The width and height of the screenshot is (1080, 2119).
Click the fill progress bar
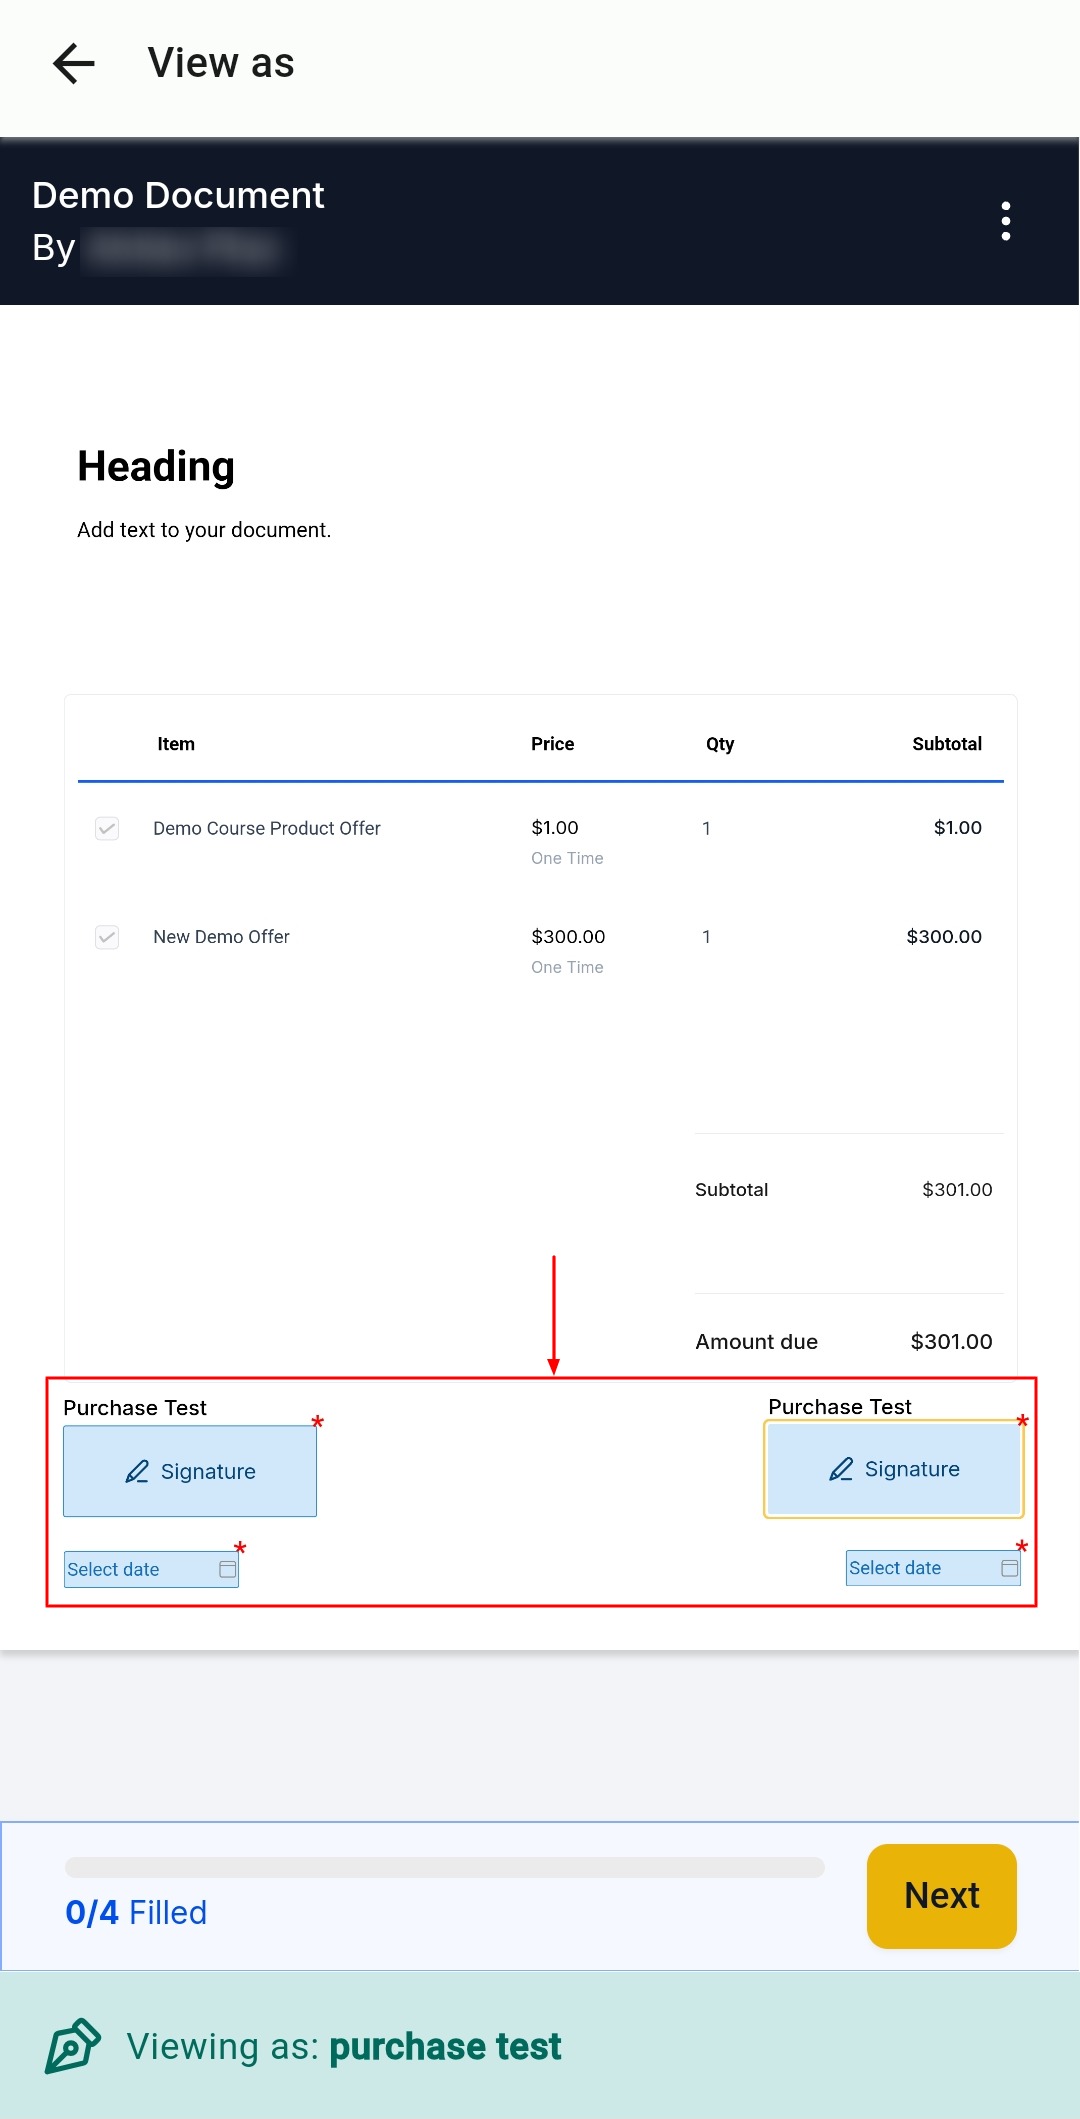pyautogui.click(x=445, y=1867)
